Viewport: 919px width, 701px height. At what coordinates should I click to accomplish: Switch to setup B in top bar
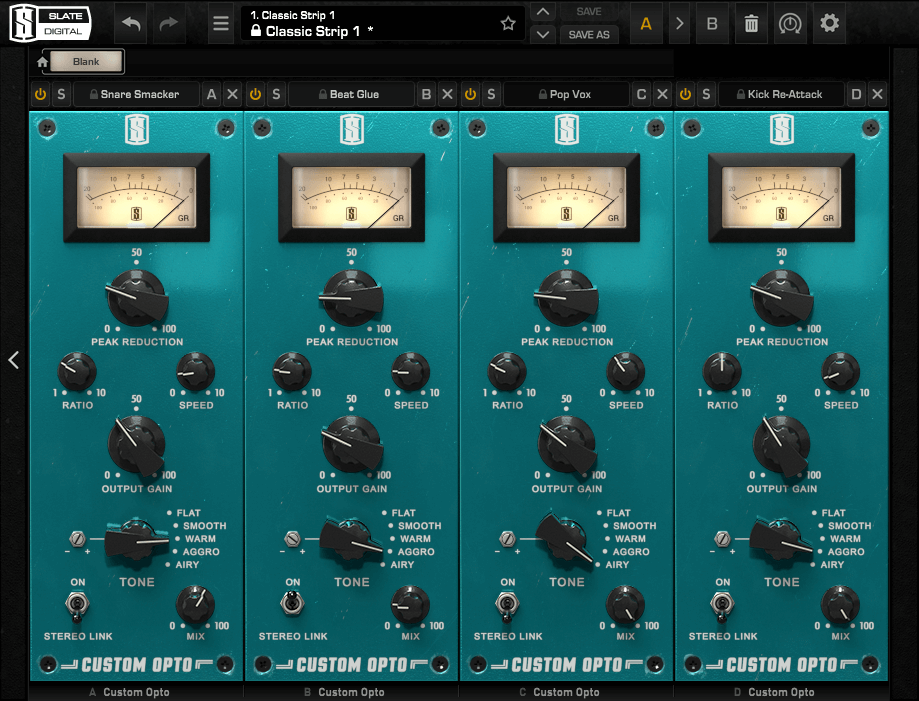point(712,23)
